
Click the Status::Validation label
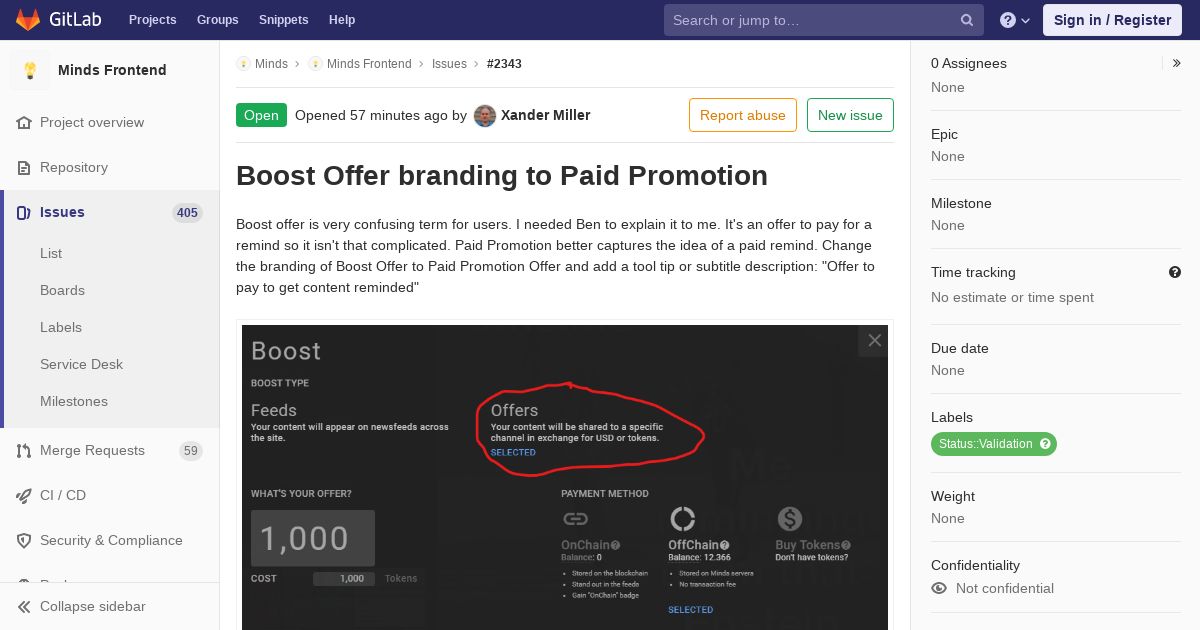tap(993, 444)
